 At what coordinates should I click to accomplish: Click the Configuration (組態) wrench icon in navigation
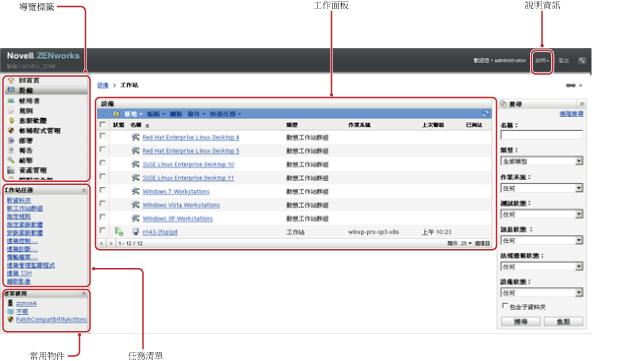pos(11,160)
